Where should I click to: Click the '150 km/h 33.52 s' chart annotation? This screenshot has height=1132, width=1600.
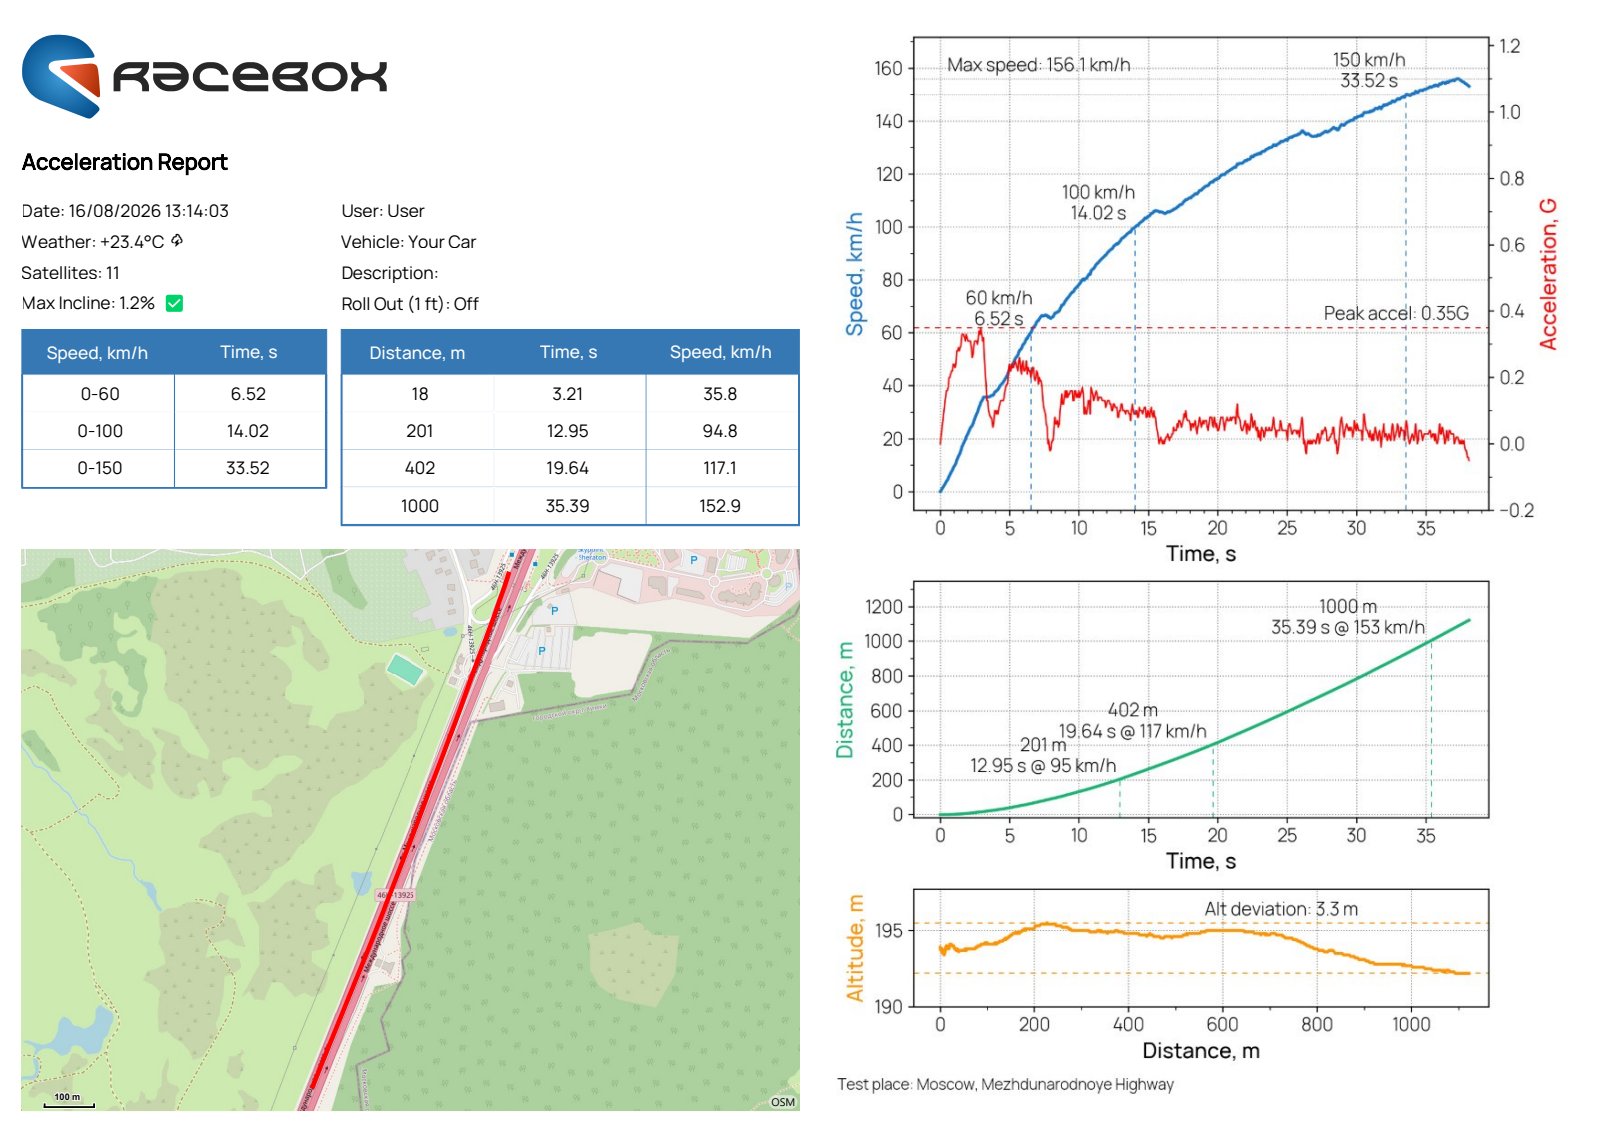pos(1369,70)
